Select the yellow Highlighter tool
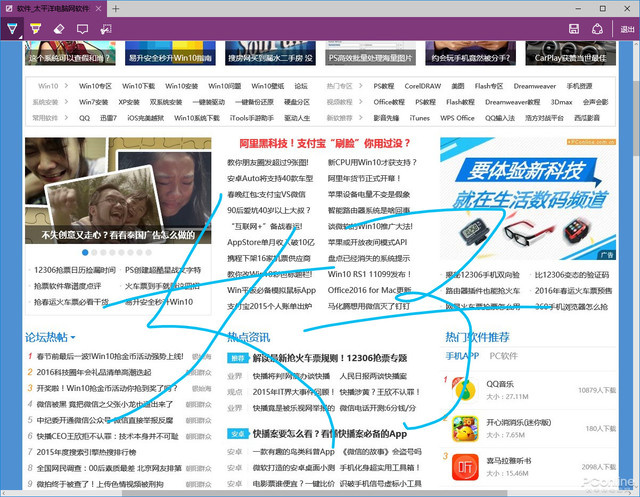The height and width of the screenshot is (497, 640). click(36, 29)
